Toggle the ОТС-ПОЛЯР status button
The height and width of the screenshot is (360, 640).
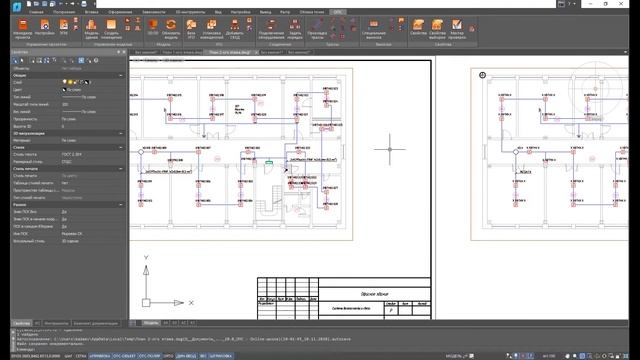click(150, 356)
